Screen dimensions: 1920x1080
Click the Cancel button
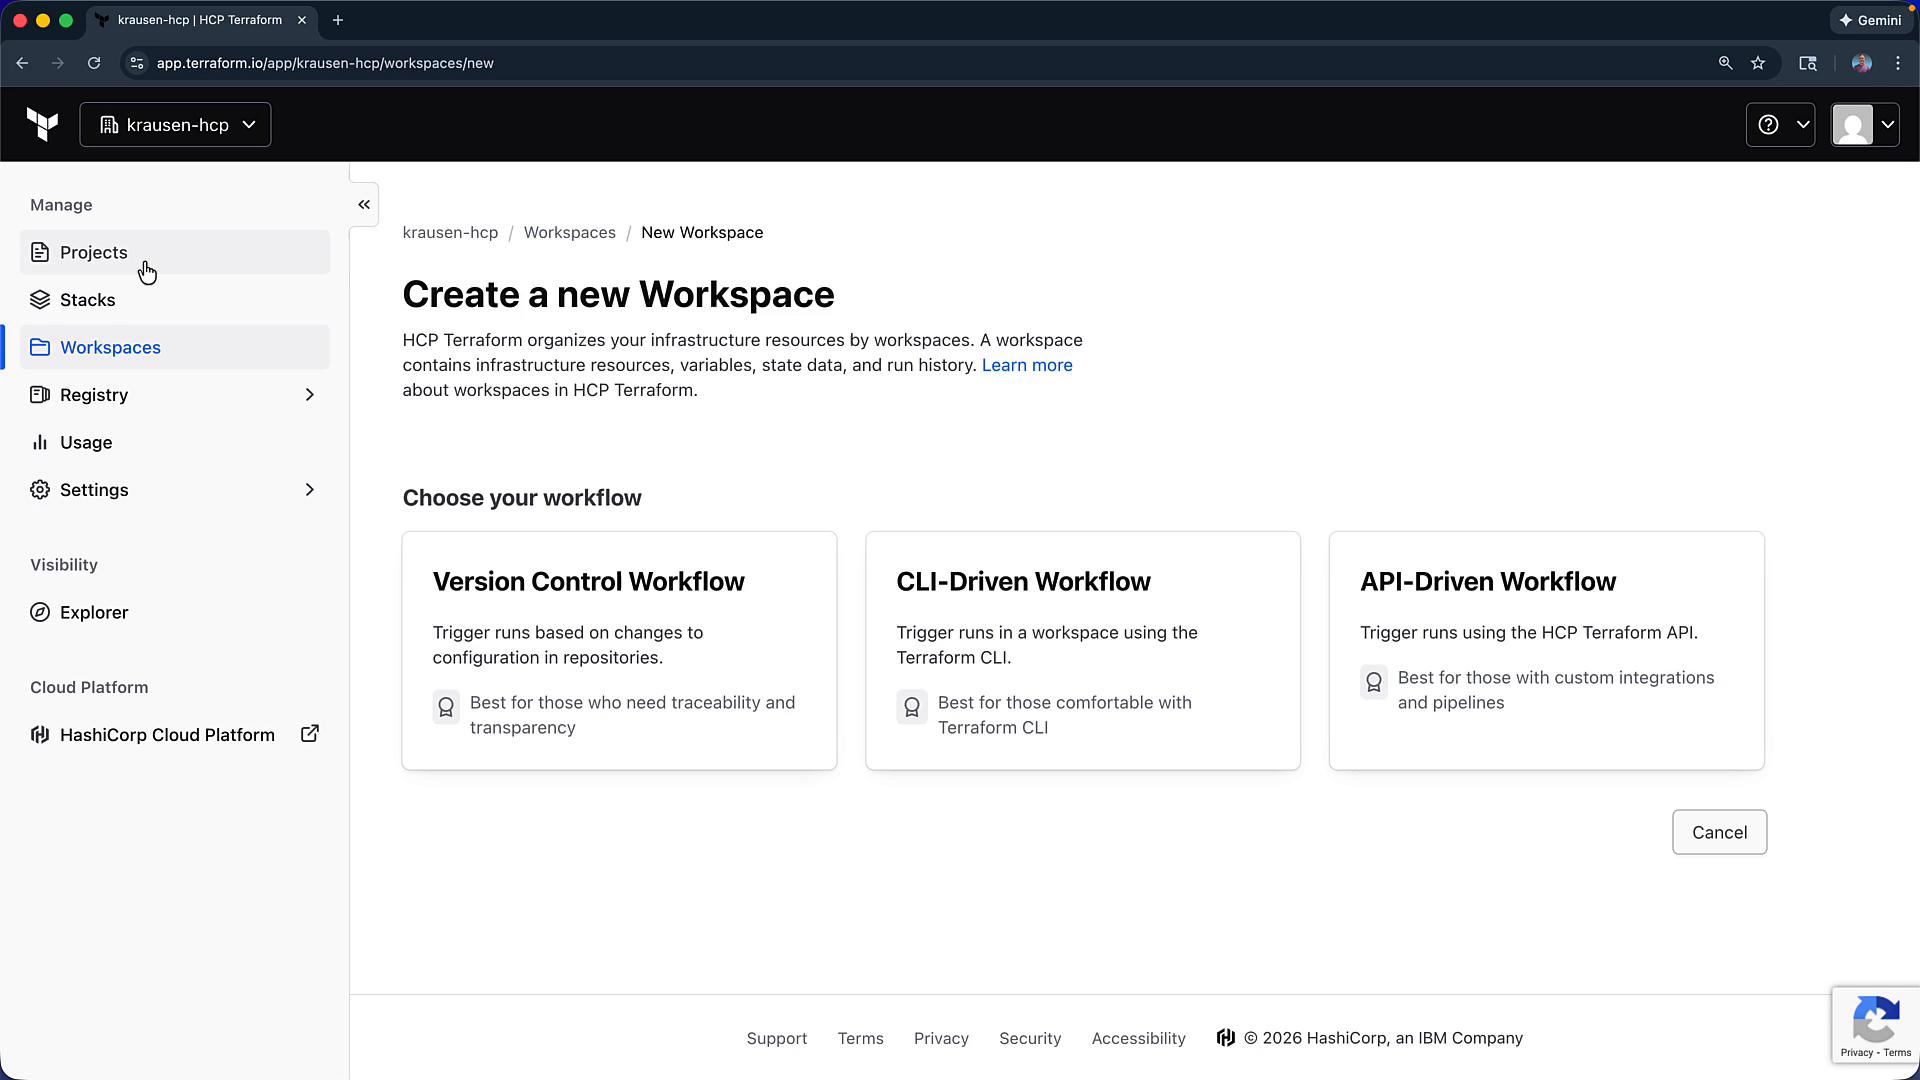click(x=1719, y=832)
